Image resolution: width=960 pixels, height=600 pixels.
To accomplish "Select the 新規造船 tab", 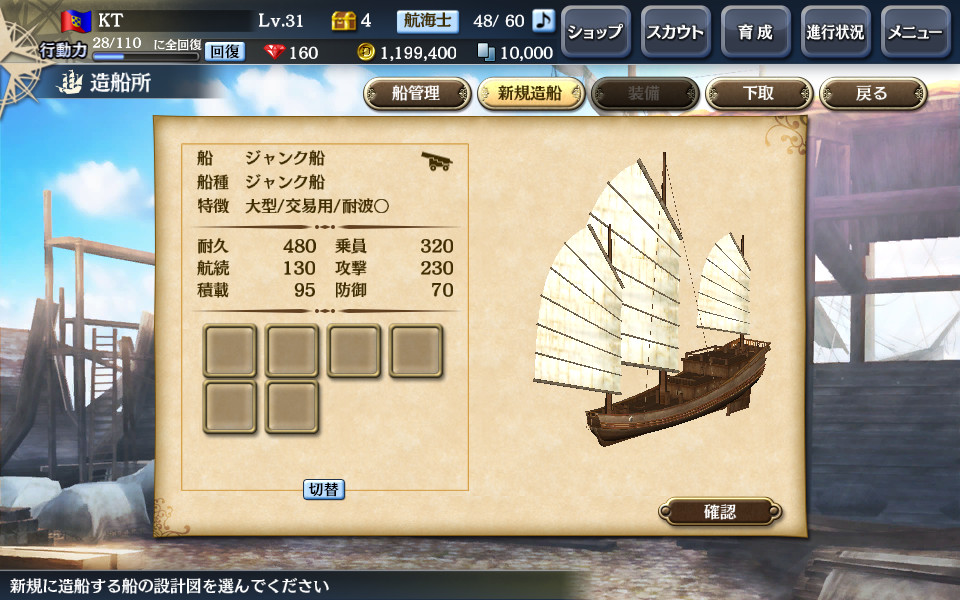I will (531, 94).
